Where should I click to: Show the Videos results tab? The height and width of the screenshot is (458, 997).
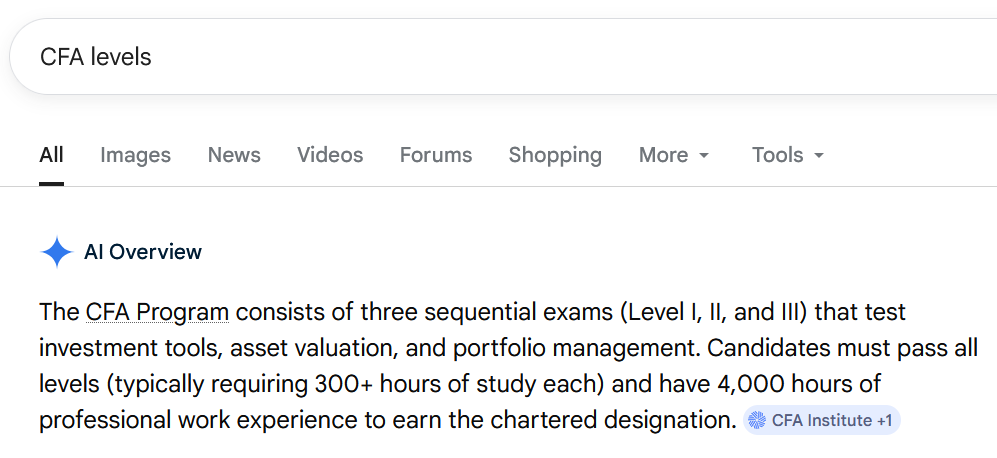pyautogui.click(x=330, y=155)
